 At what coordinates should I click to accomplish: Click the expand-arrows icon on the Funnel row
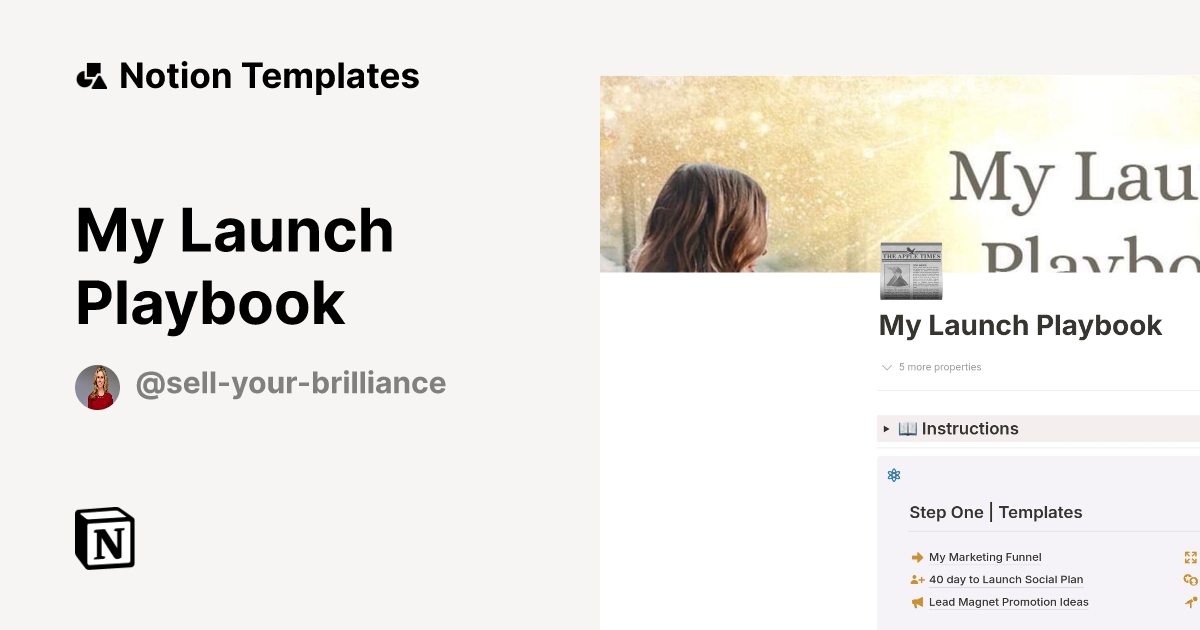1190,557
